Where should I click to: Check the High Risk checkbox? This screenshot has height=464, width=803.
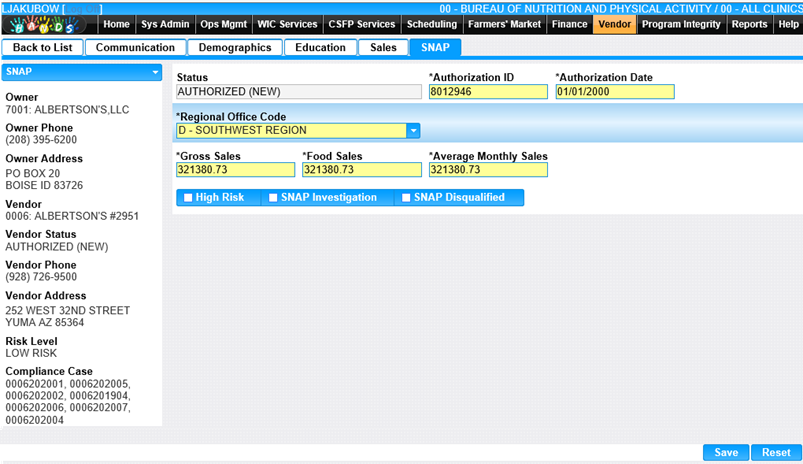[188, 198]
